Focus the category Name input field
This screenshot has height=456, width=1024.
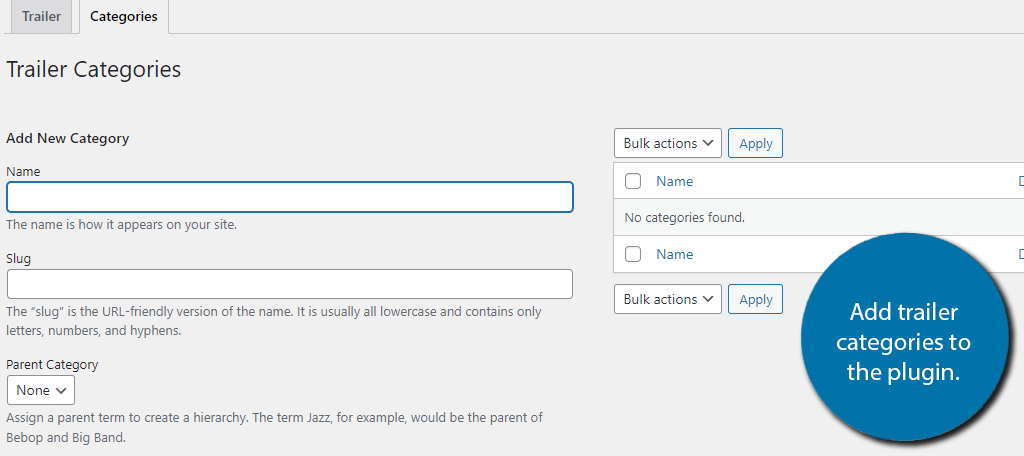point(290,197)
